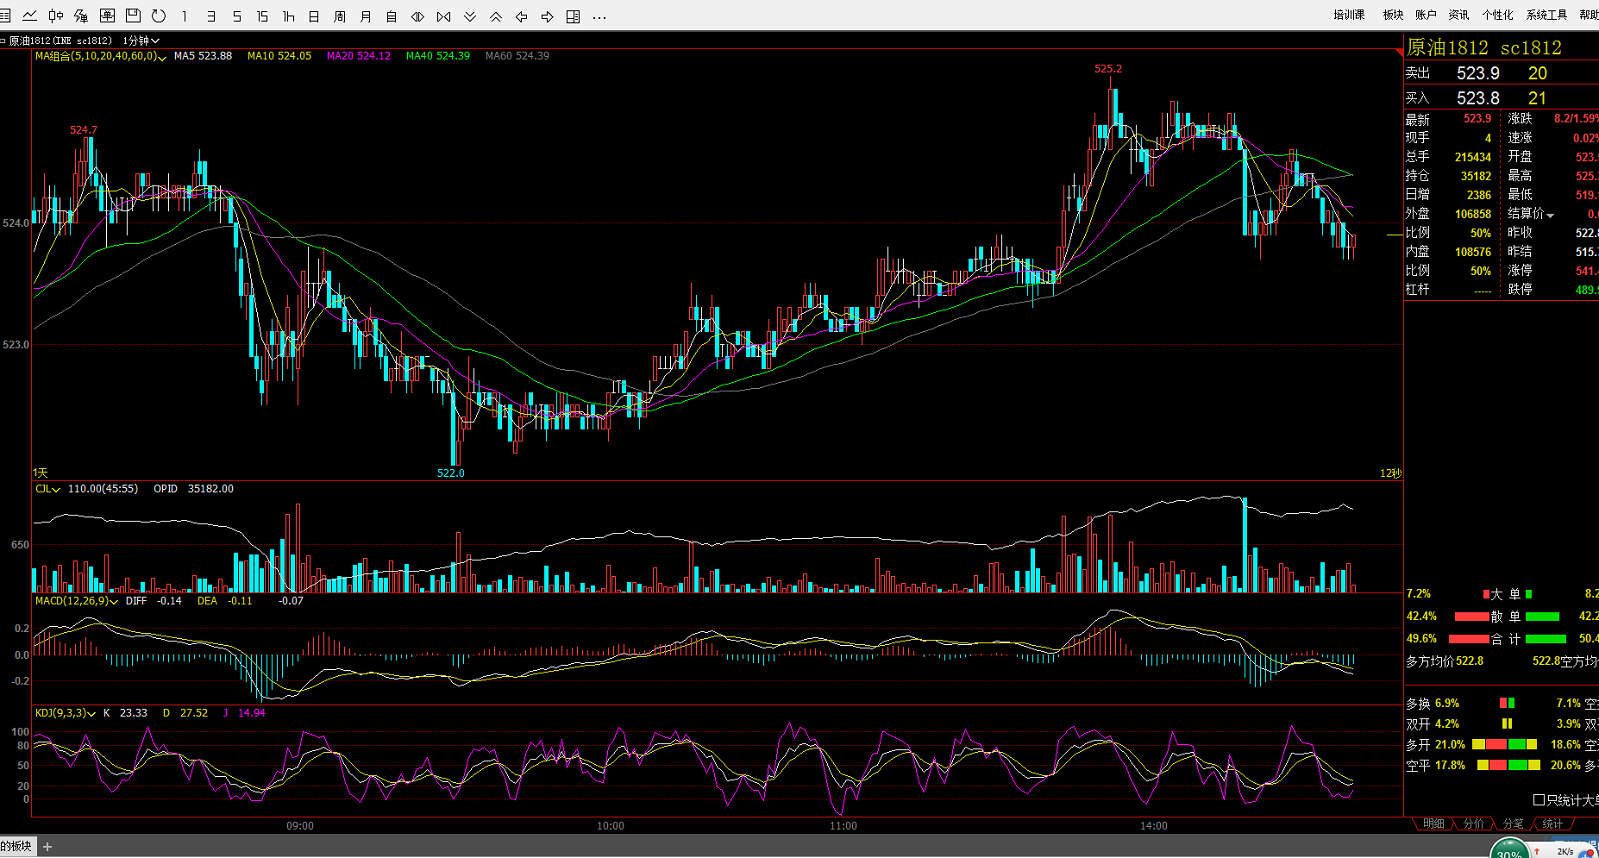Open the 1分钟 period dropdown
This screenshot has height=858, width=1599.
(x=141, y=41)
